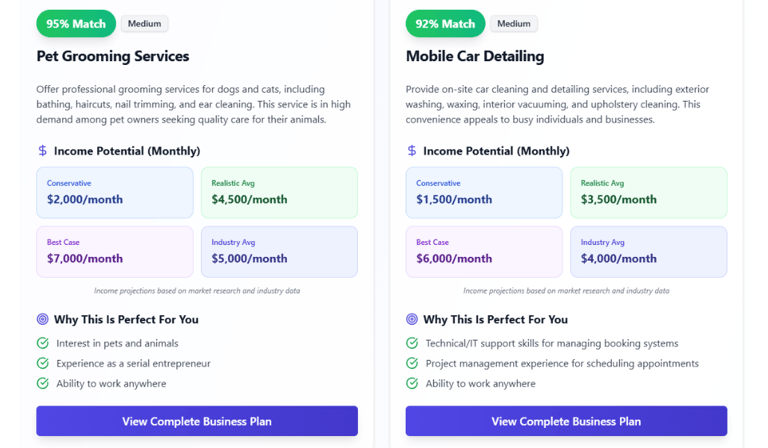The image size is (768, 448).
Task: Select Best Case $7,000/month box
Action: (115, 252)
